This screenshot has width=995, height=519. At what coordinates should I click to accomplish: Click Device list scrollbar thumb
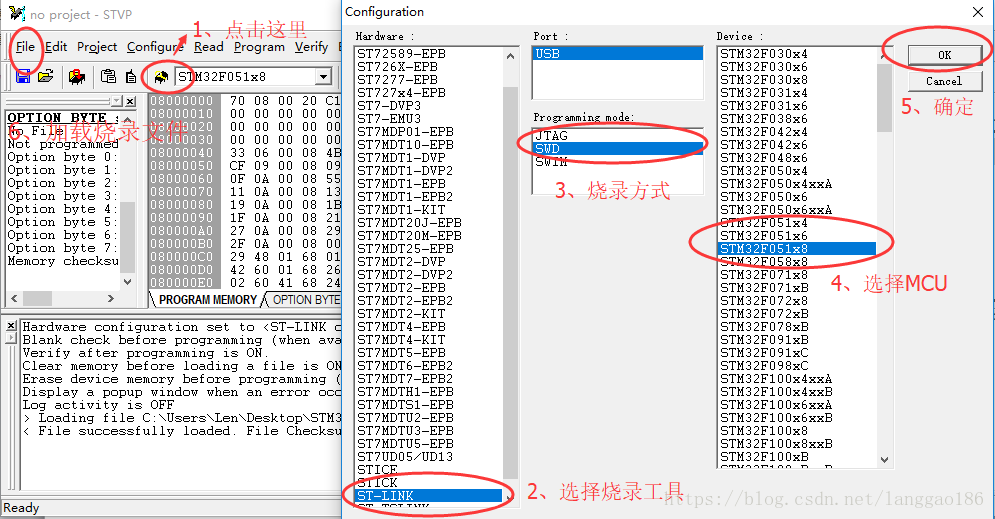pyautogui.click(x=885, y=97)
